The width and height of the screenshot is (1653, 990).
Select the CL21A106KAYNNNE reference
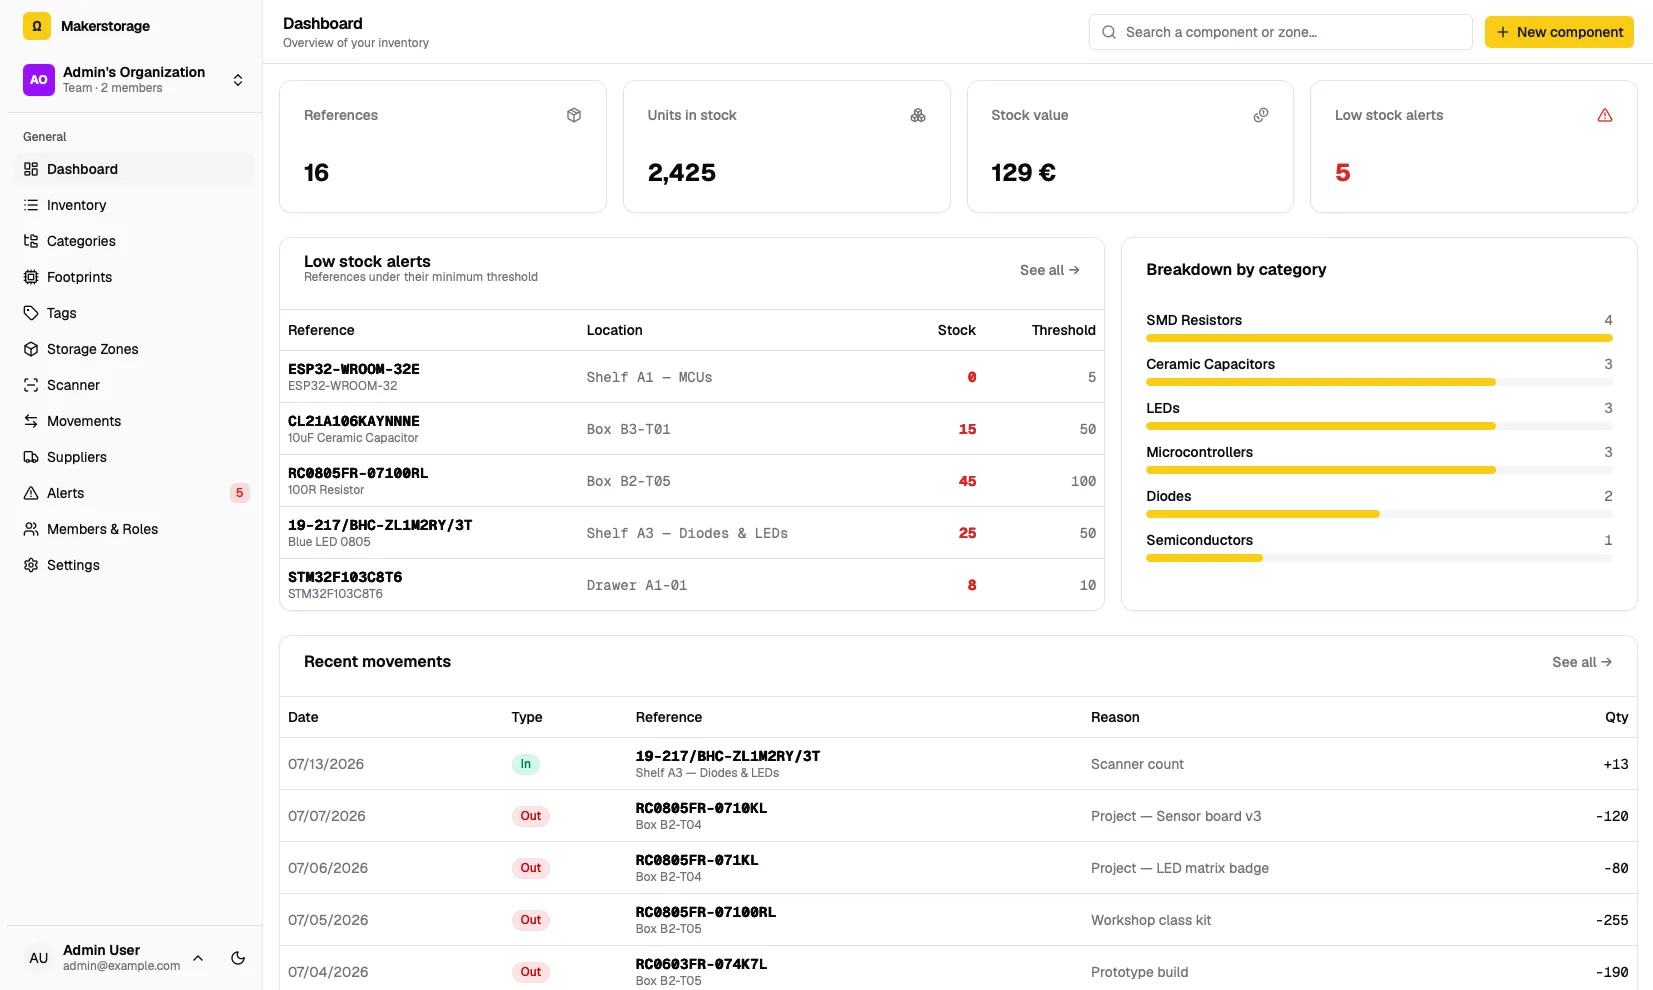tap(354, 421)
